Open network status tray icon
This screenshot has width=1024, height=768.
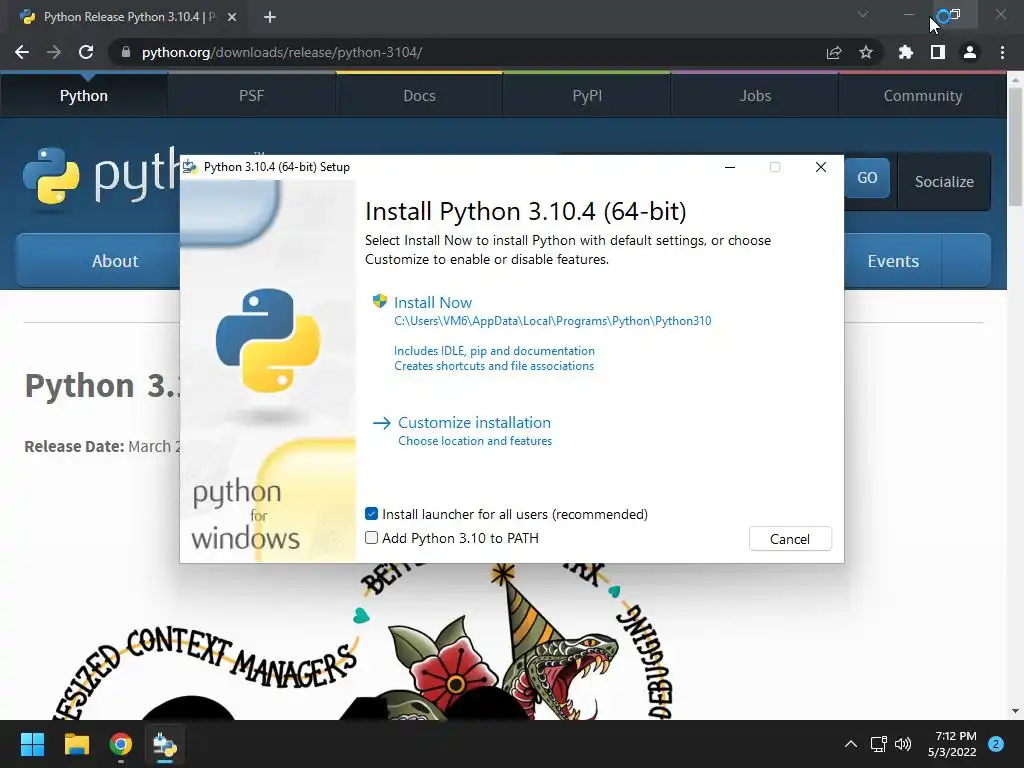878,744
